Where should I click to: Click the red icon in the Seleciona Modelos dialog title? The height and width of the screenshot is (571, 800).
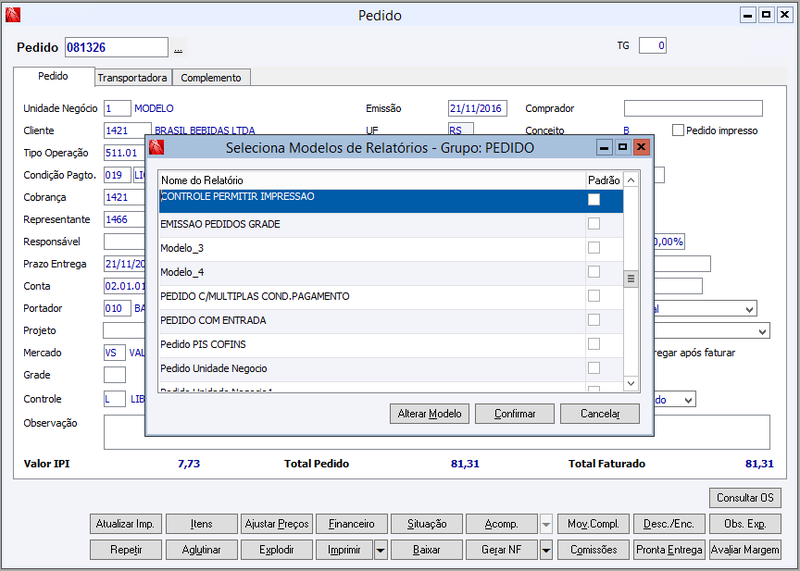(x=156, y=147)
